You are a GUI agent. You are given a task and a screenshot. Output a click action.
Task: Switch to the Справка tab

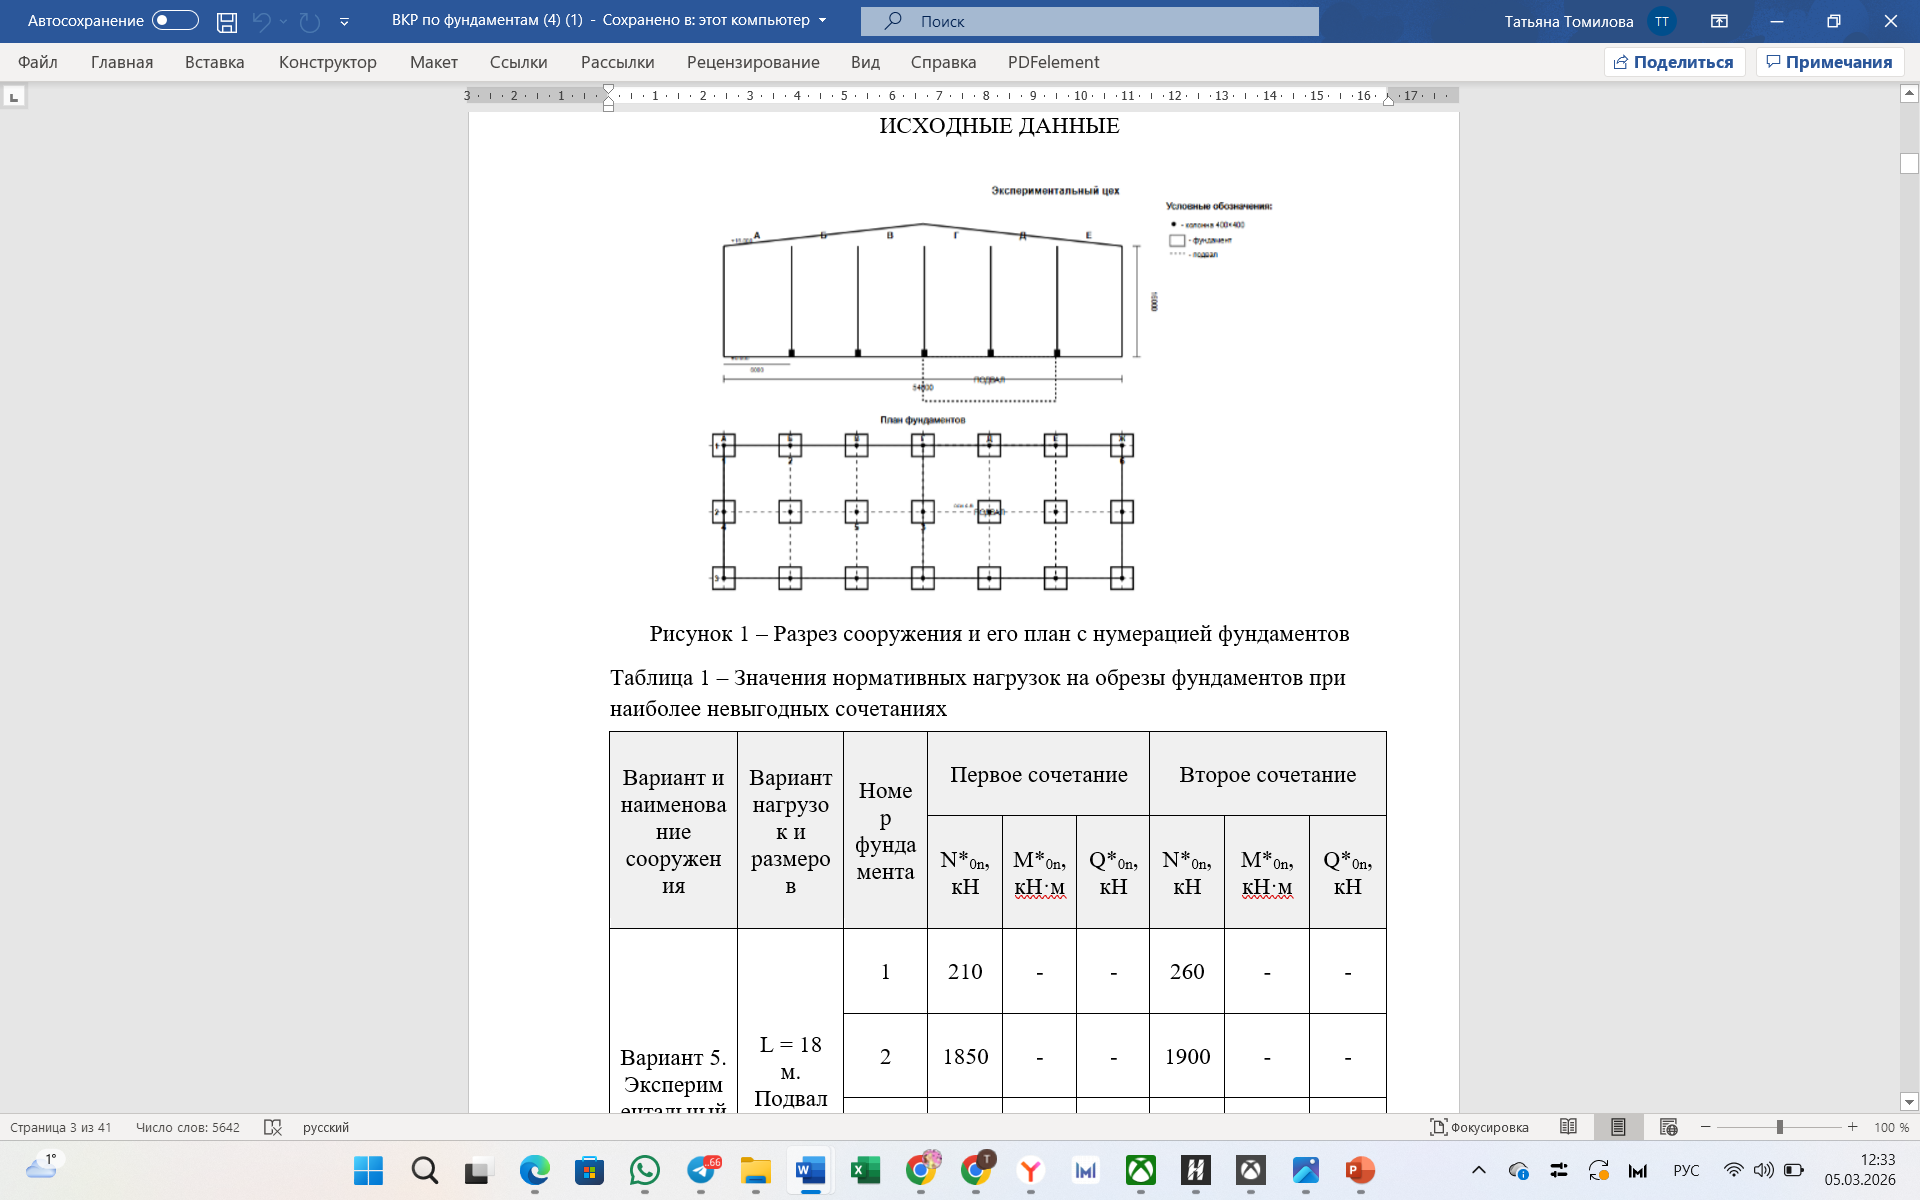tap(943, 62)
